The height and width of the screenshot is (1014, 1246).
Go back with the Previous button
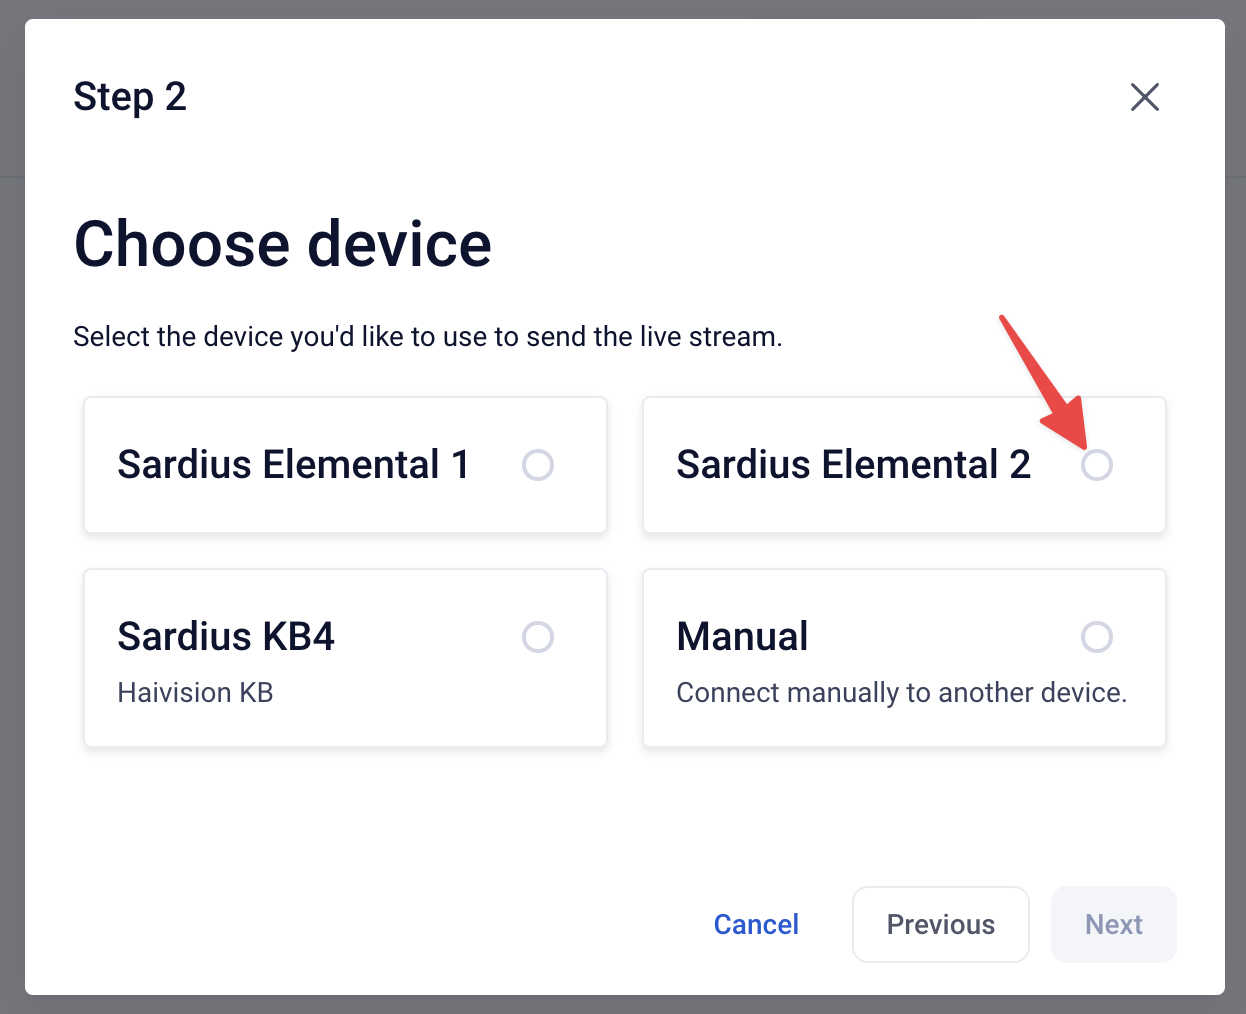[941, 925]
